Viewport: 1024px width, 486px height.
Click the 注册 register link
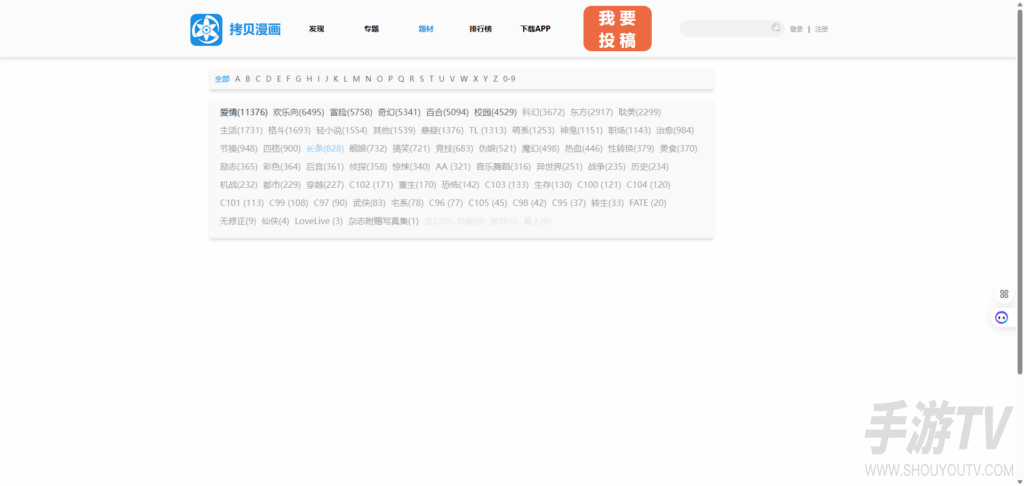click(x=822, y=29)
